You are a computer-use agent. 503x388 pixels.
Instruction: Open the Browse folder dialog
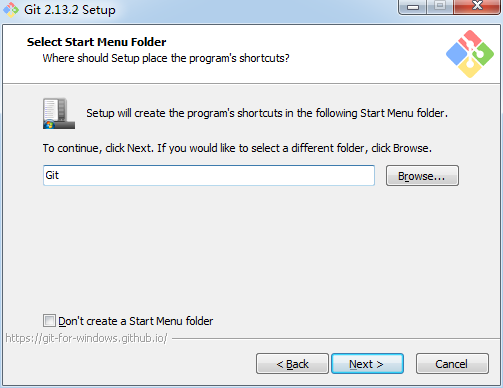coord(422,176)
